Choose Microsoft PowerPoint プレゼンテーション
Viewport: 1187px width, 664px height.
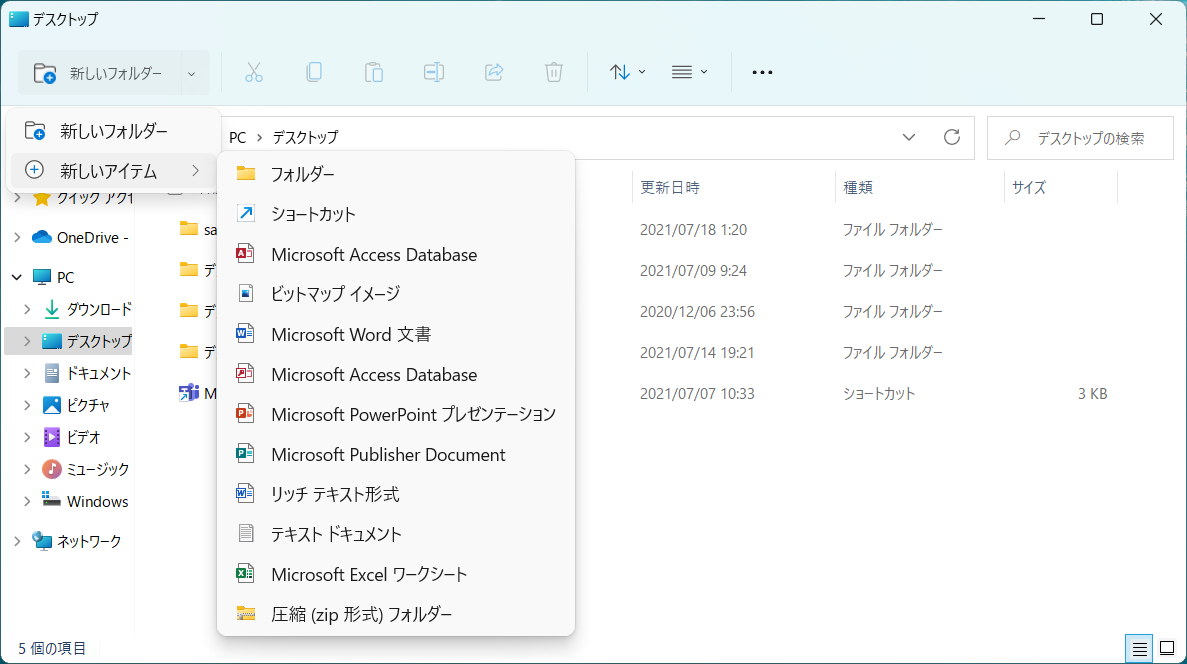tap(396, 414)
